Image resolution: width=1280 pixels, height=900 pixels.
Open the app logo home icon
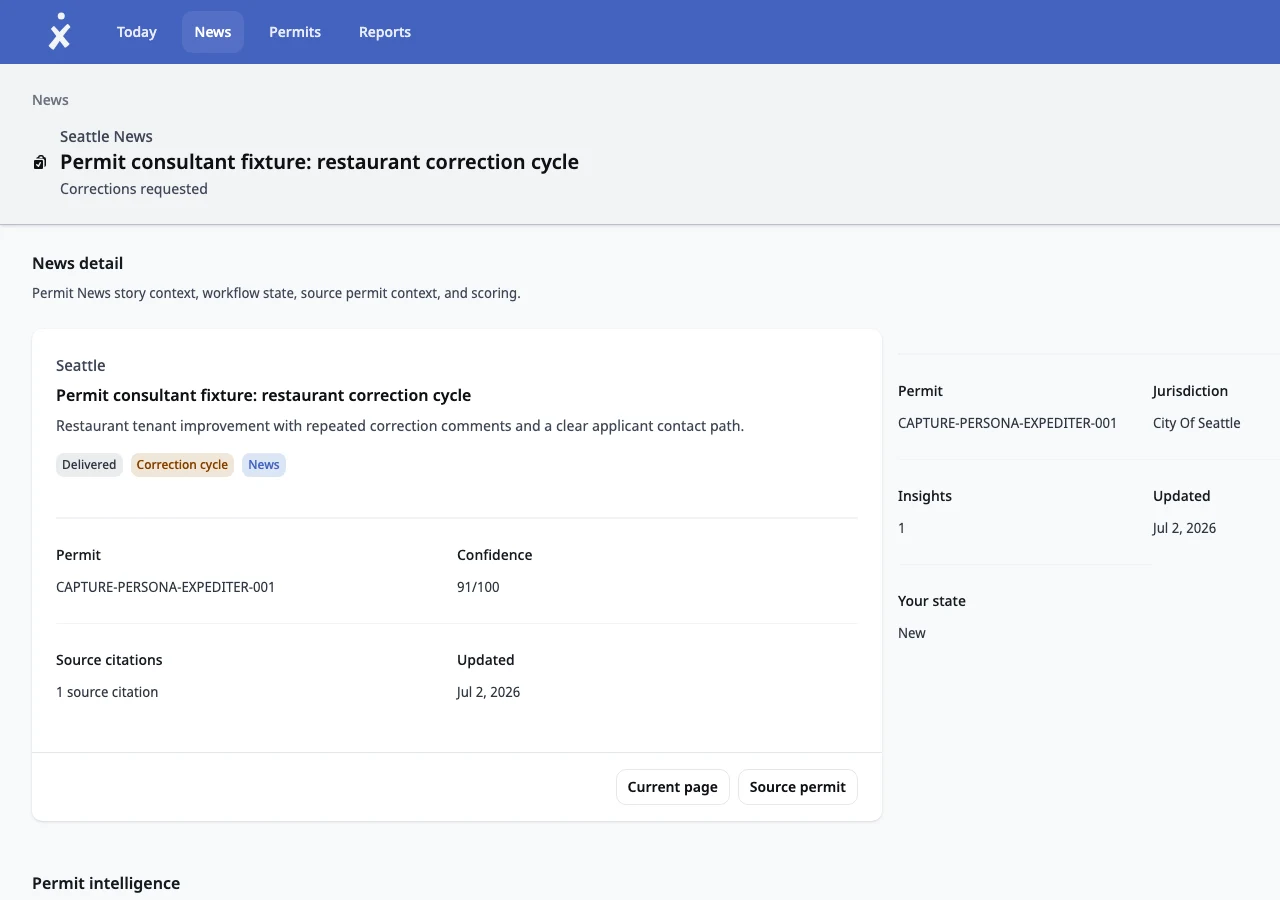(x=60, y=32)
